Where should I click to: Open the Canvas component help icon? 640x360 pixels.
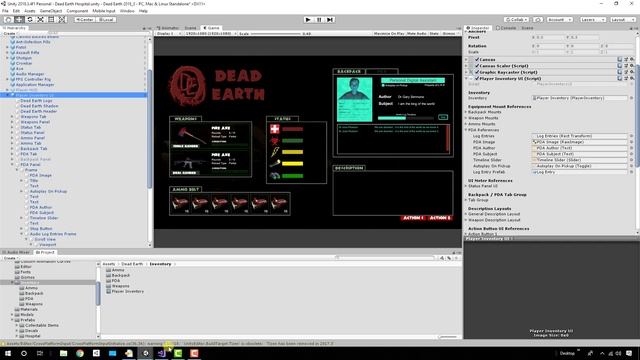tap(620, 60)
